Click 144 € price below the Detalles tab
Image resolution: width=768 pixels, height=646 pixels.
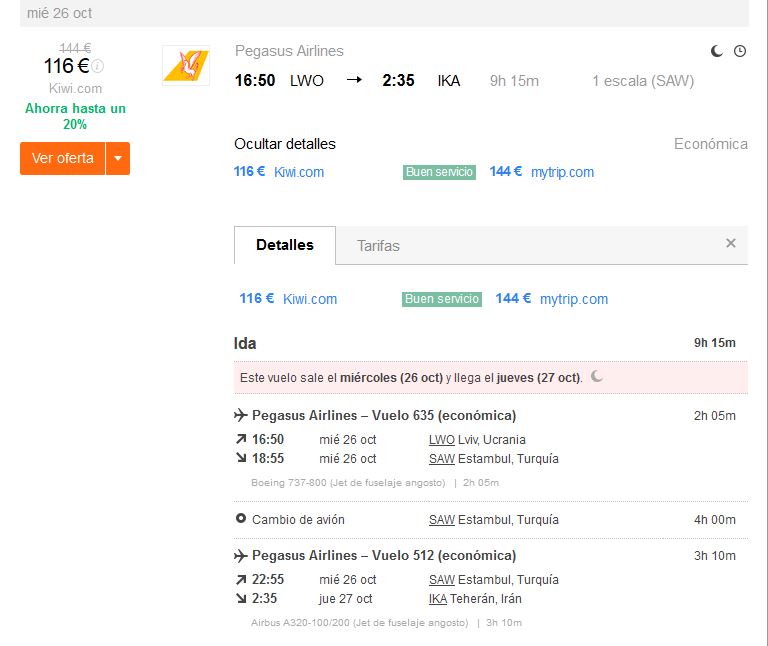tap(513, 298)
